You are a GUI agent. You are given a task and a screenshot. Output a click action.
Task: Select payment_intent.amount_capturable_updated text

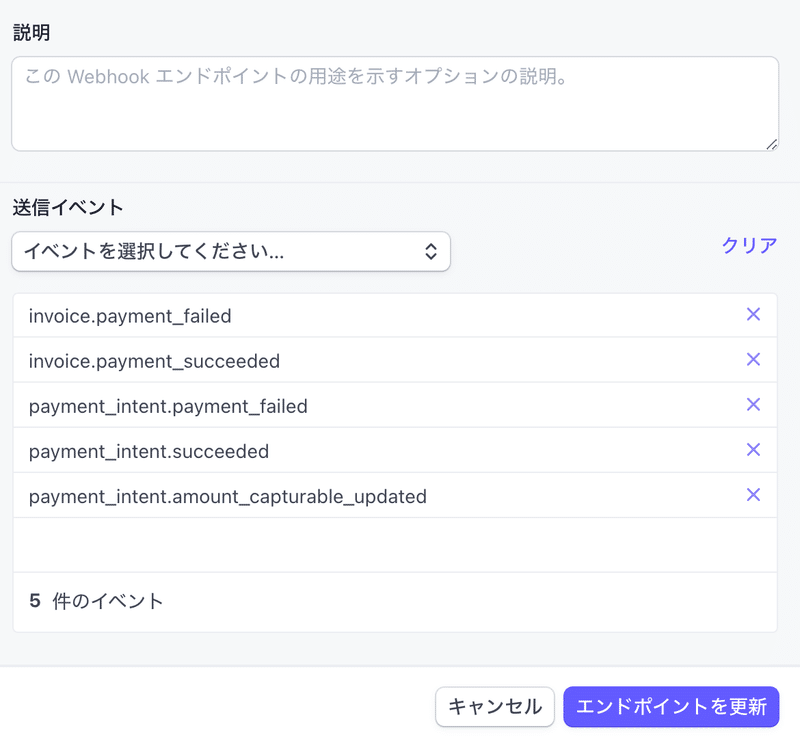click(x=228, y=496)
